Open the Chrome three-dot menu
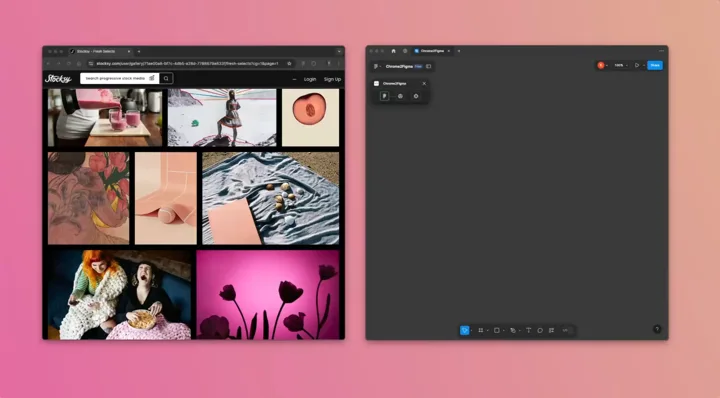This screenshot has width=720, height=398. click(339, 63)
